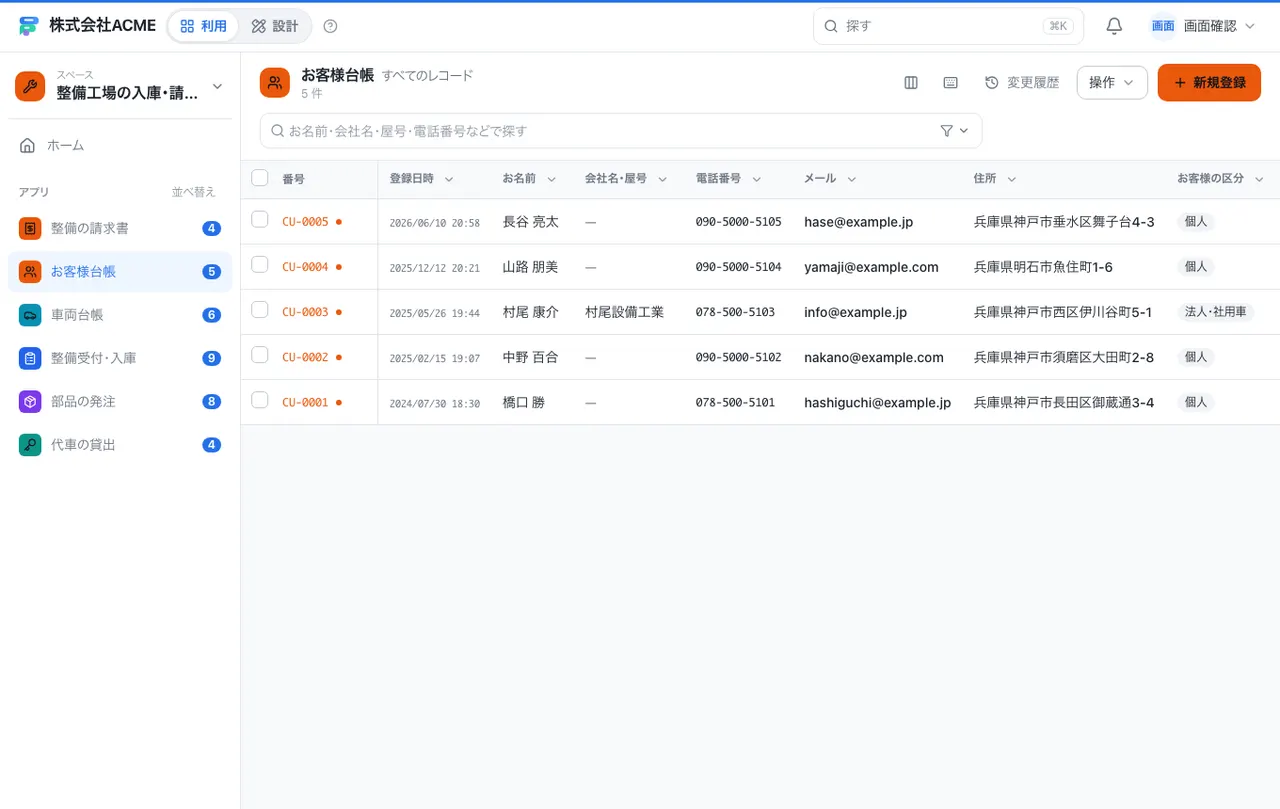
Task: Click the wrench space icon
Action: (x=30, y=86)
